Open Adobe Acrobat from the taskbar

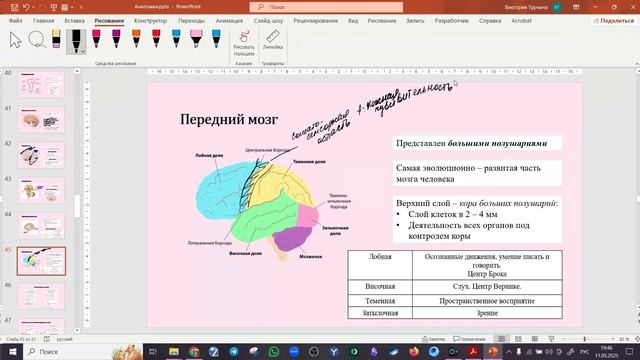(x=473, y=351)
